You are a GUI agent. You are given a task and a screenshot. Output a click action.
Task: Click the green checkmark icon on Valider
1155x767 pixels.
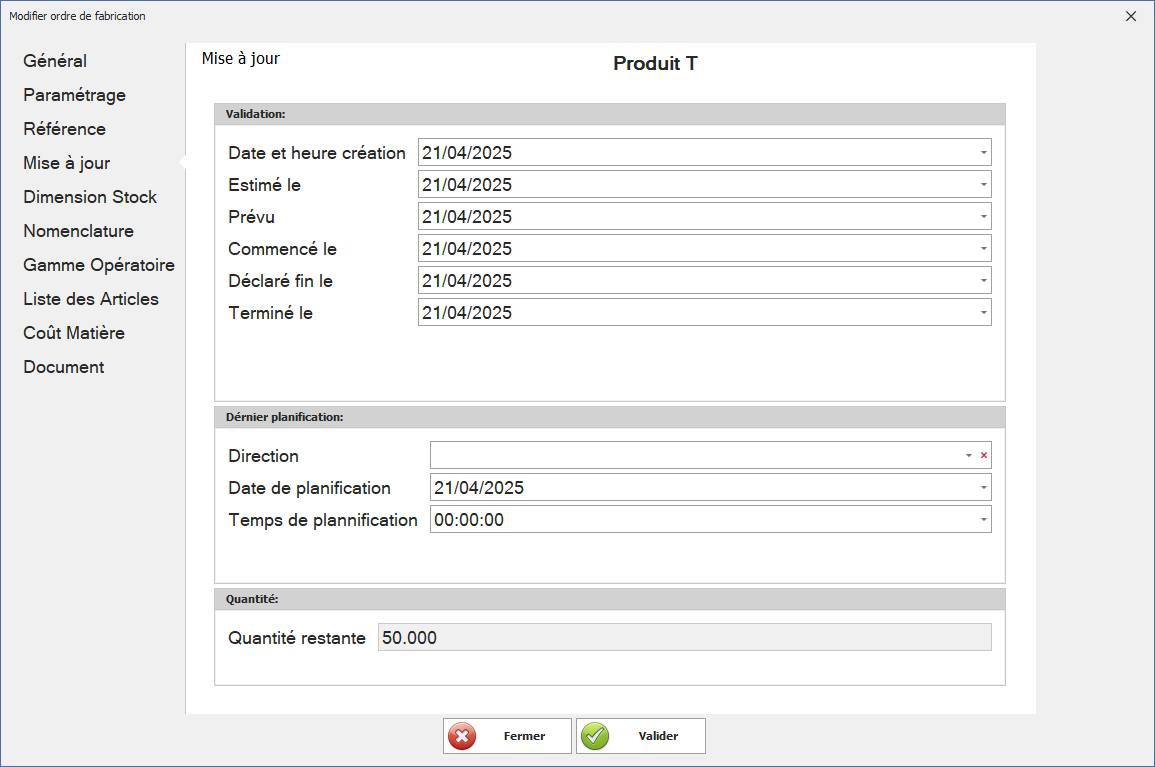click(x=595, y=736)
